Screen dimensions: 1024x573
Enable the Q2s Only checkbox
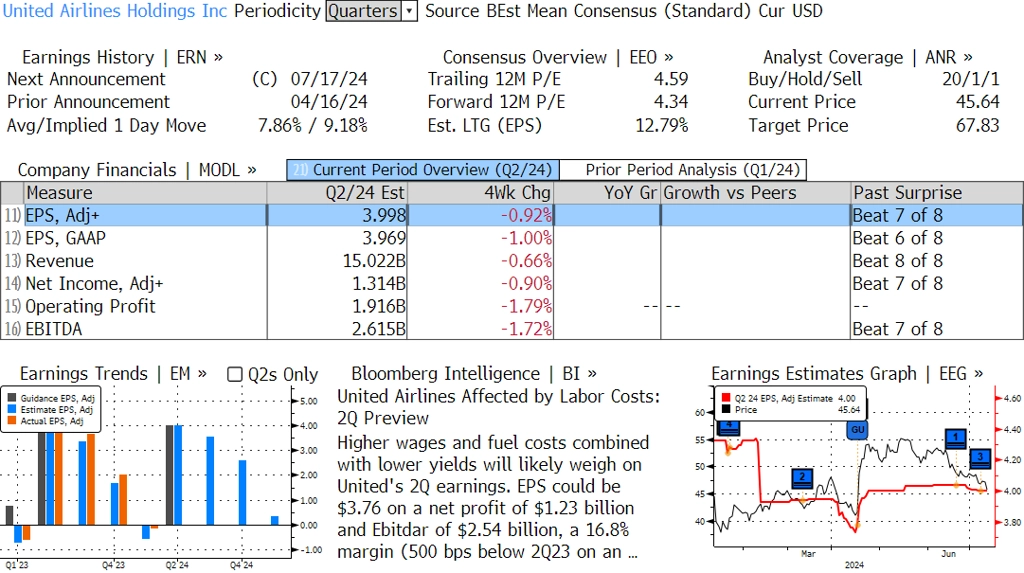[234, 374]
